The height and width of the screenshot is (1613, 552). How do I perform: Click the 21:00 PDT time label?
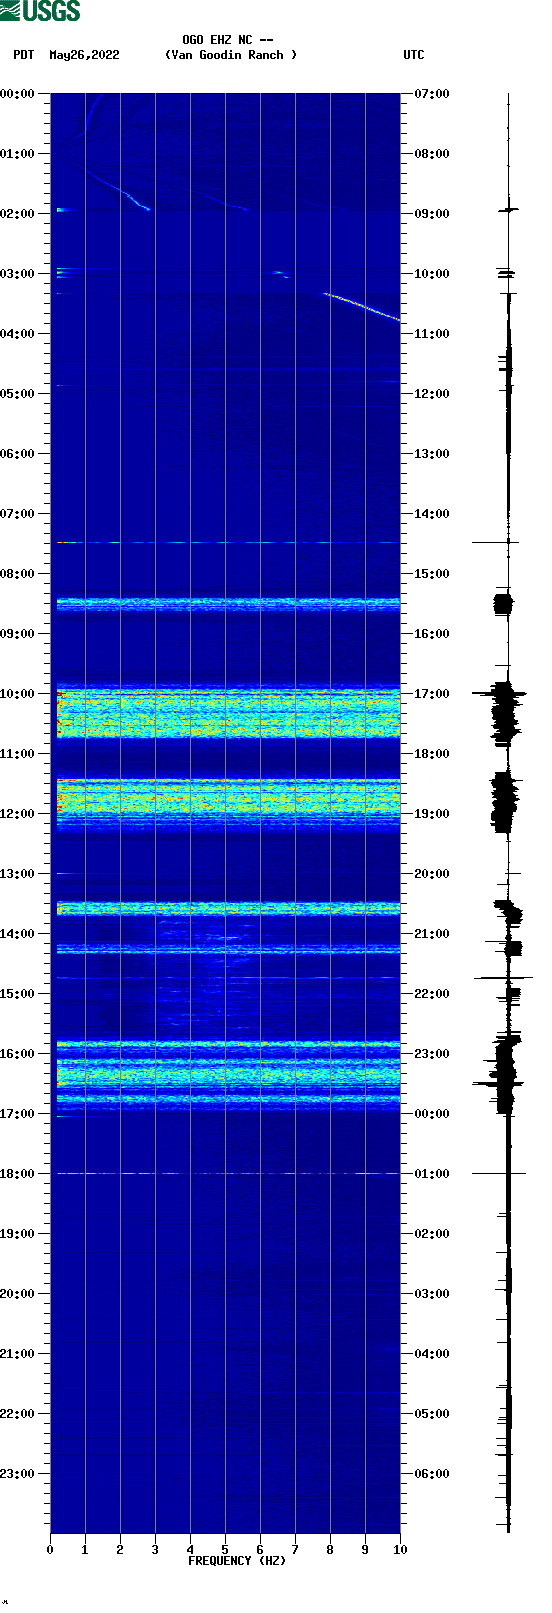tap(18, 1354)
